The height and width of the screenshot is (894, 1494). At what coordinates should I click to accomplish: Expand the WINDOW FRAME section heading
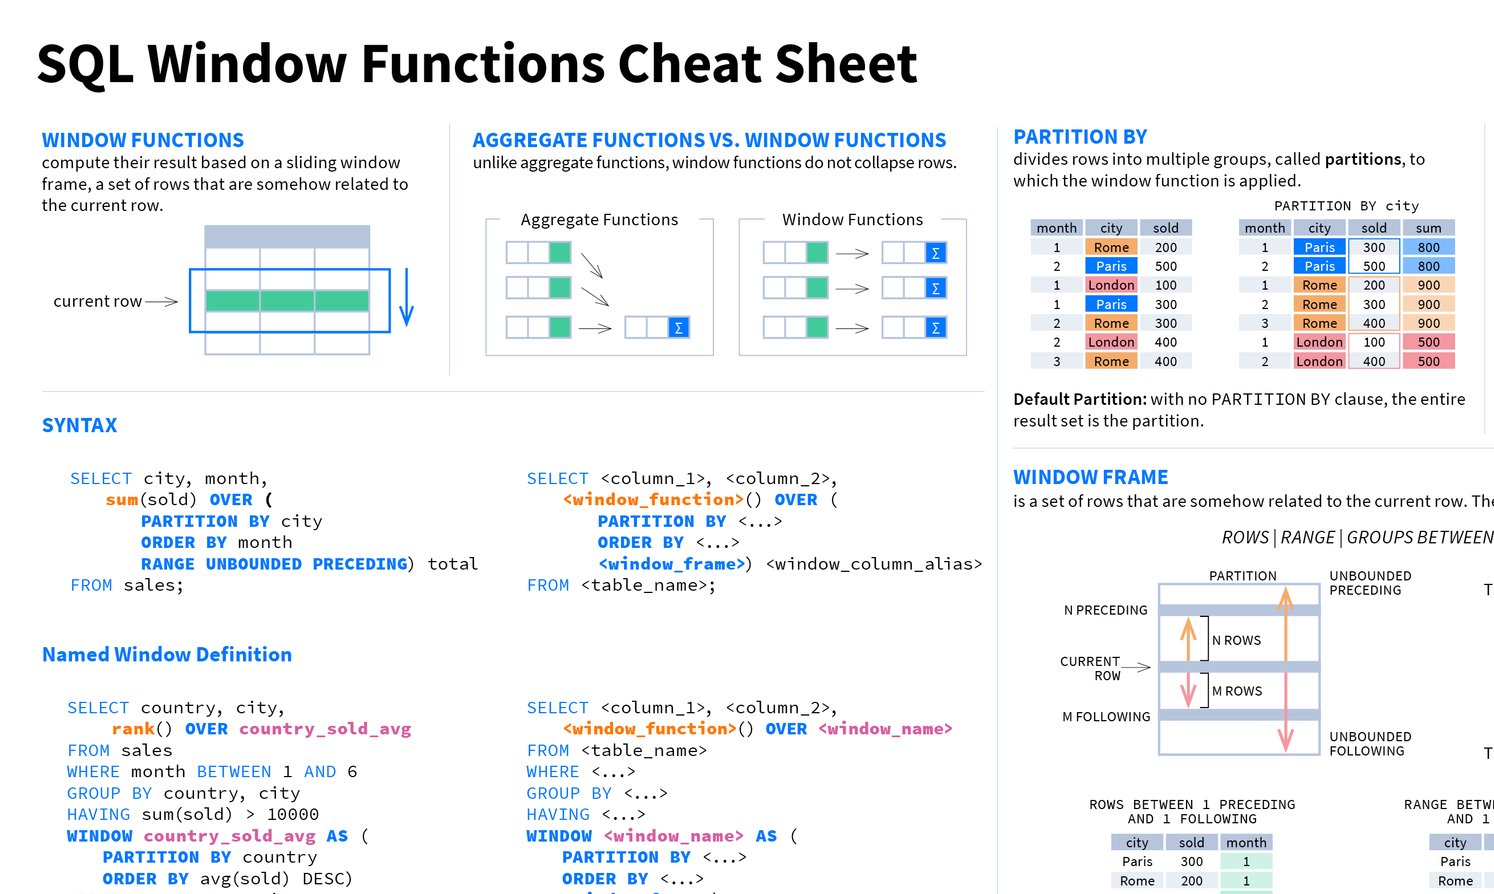1091,477
